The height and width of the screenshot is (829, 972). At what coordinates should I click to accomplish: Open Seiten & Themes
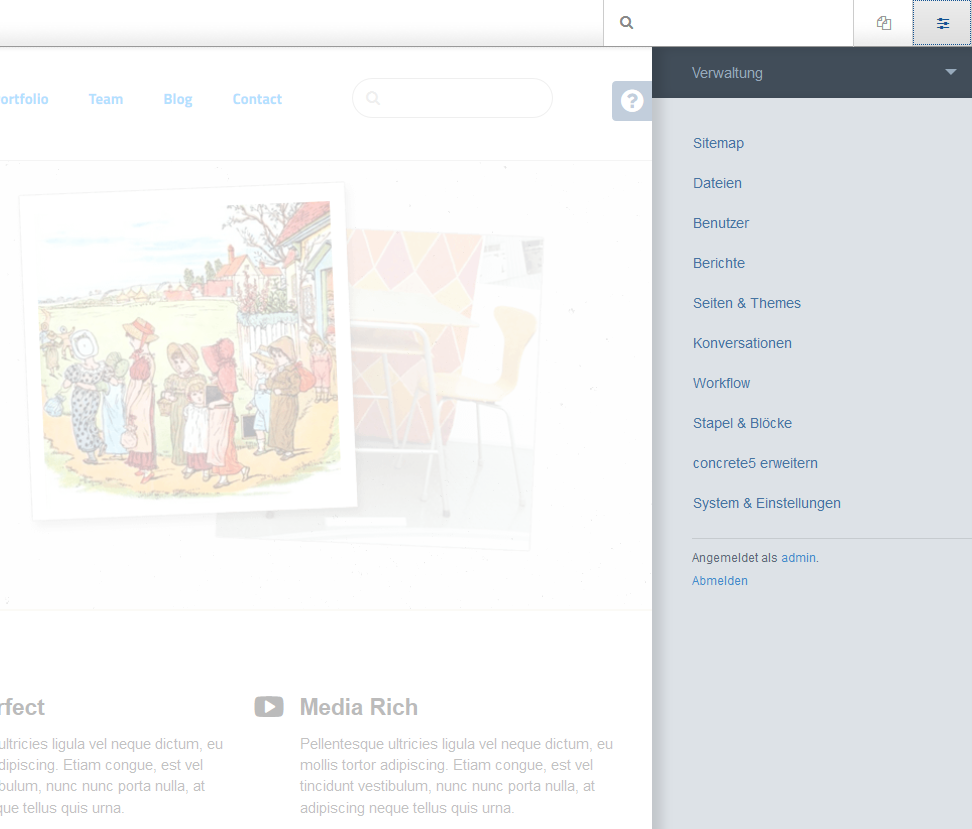[746, 303]
